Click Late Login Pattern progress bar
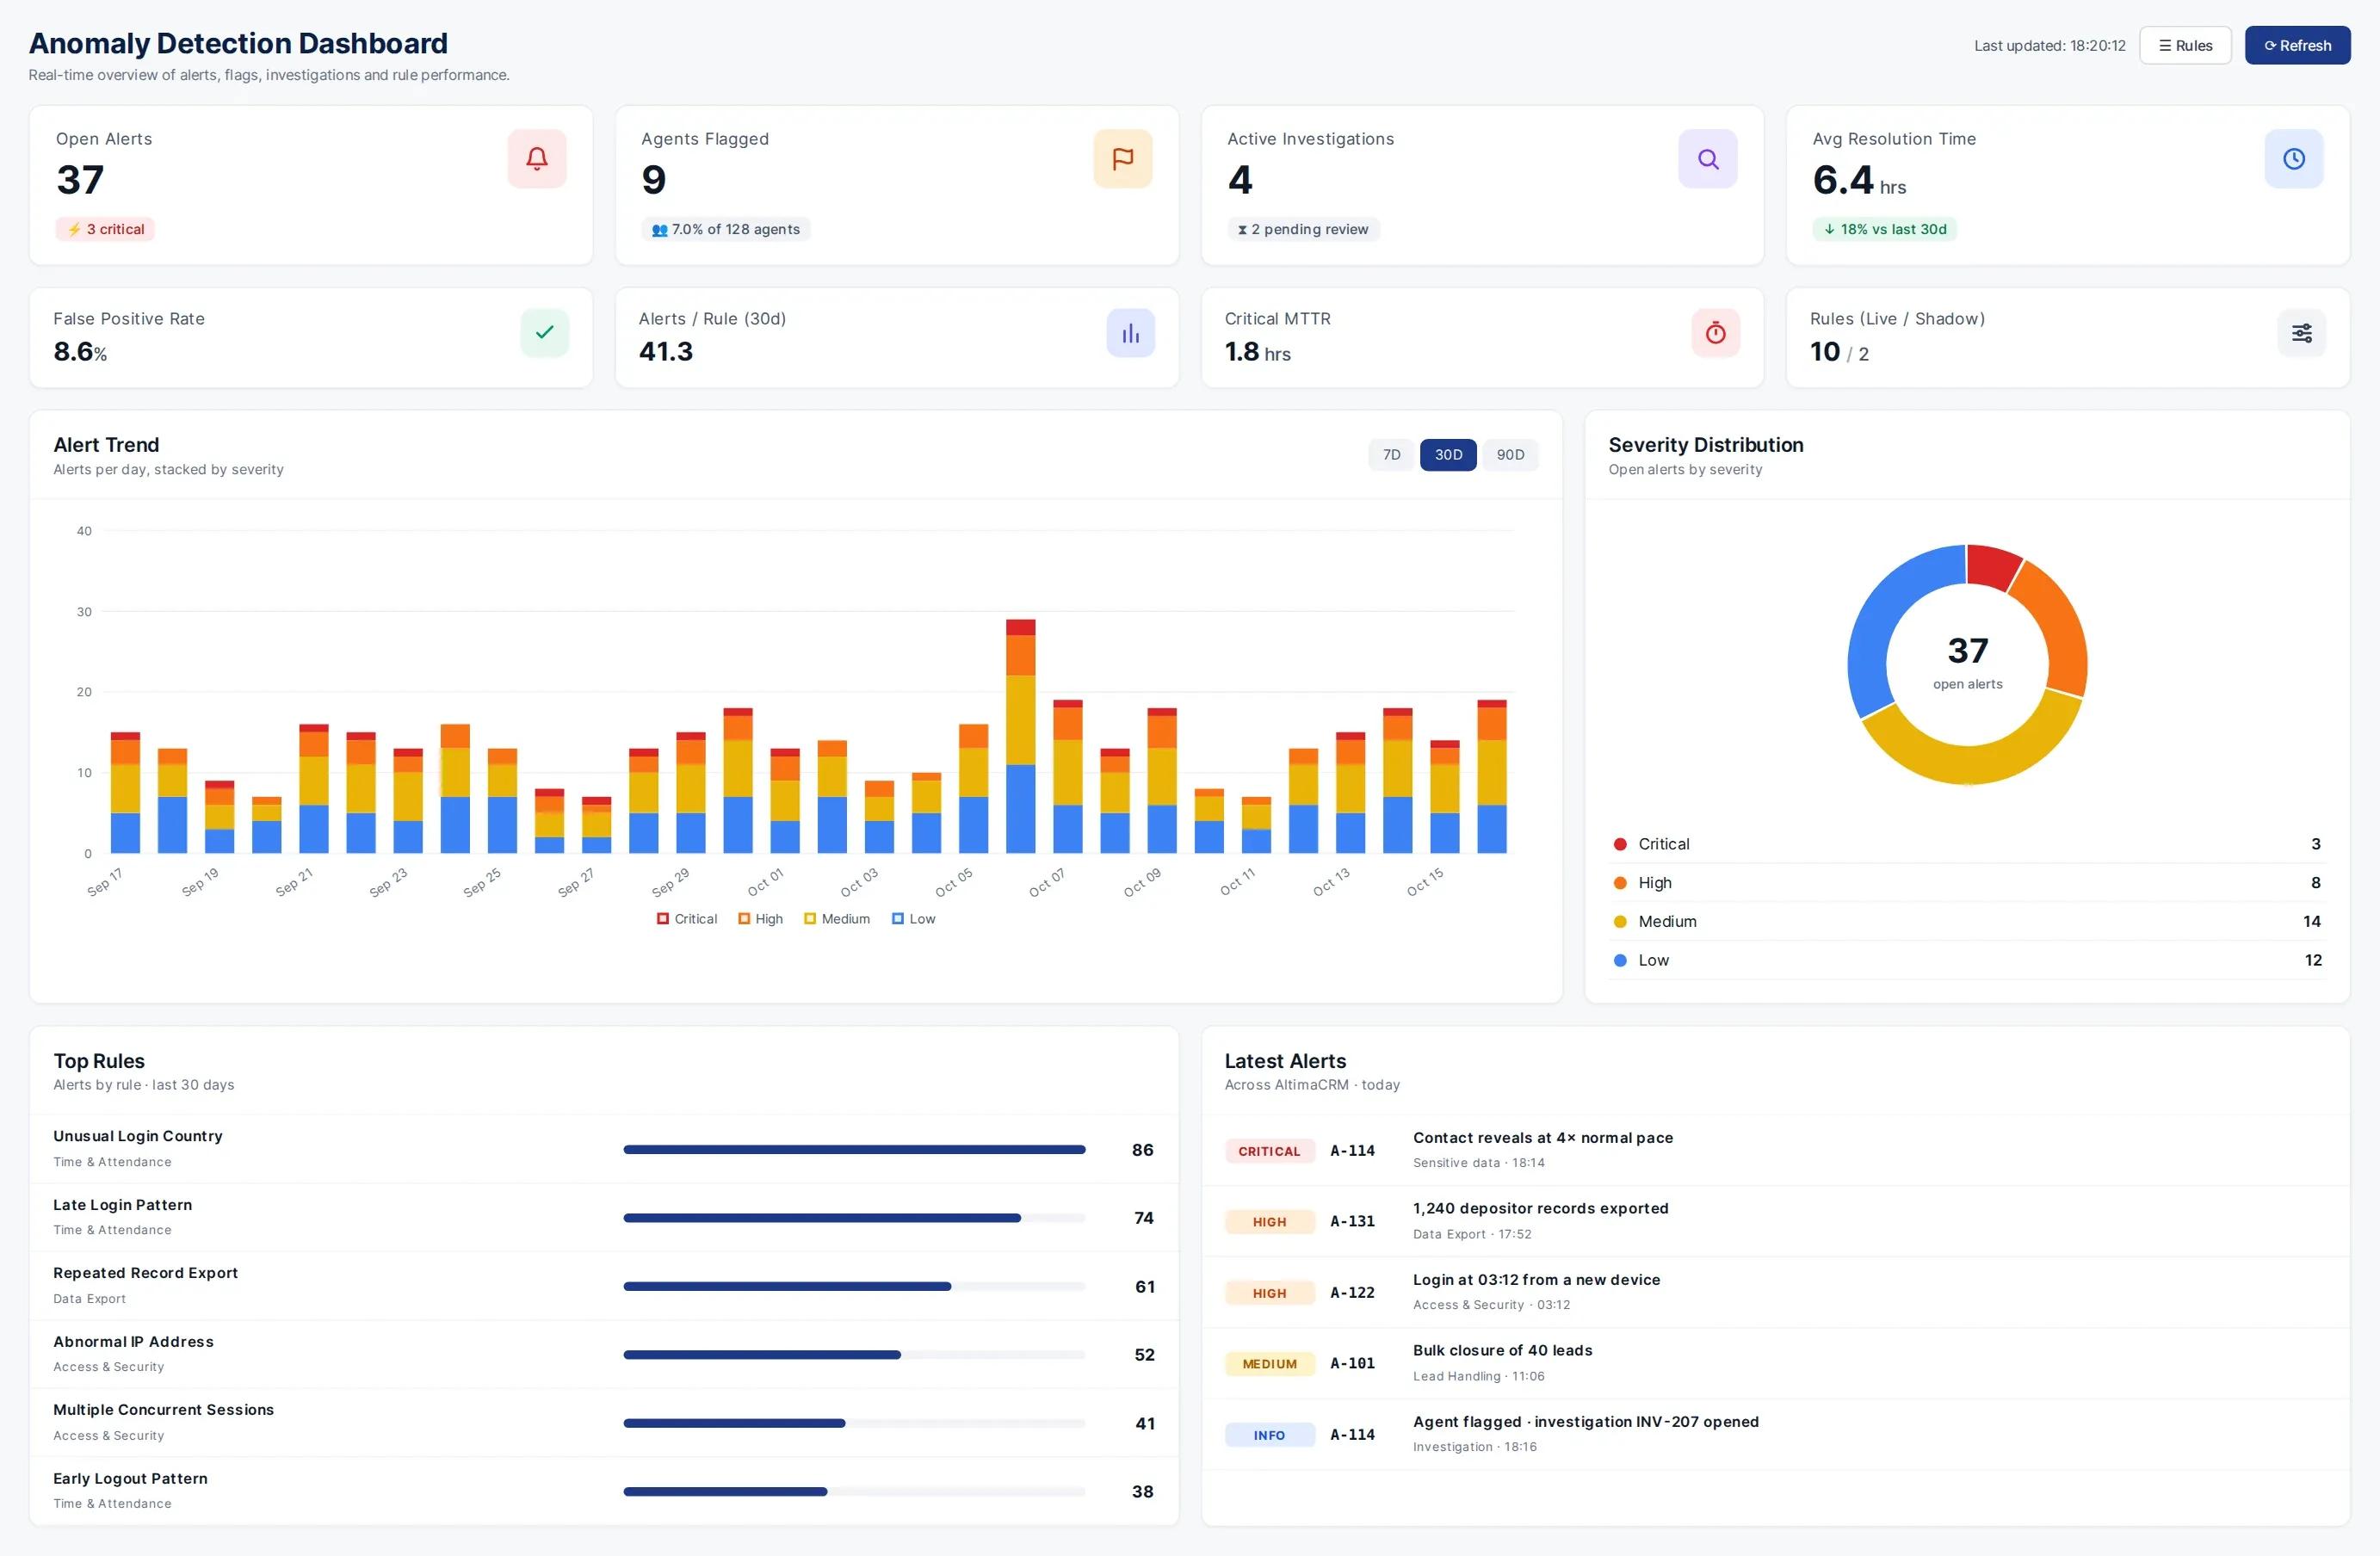Screen dimensions: 2380x1556 (x=854, y=1218)
